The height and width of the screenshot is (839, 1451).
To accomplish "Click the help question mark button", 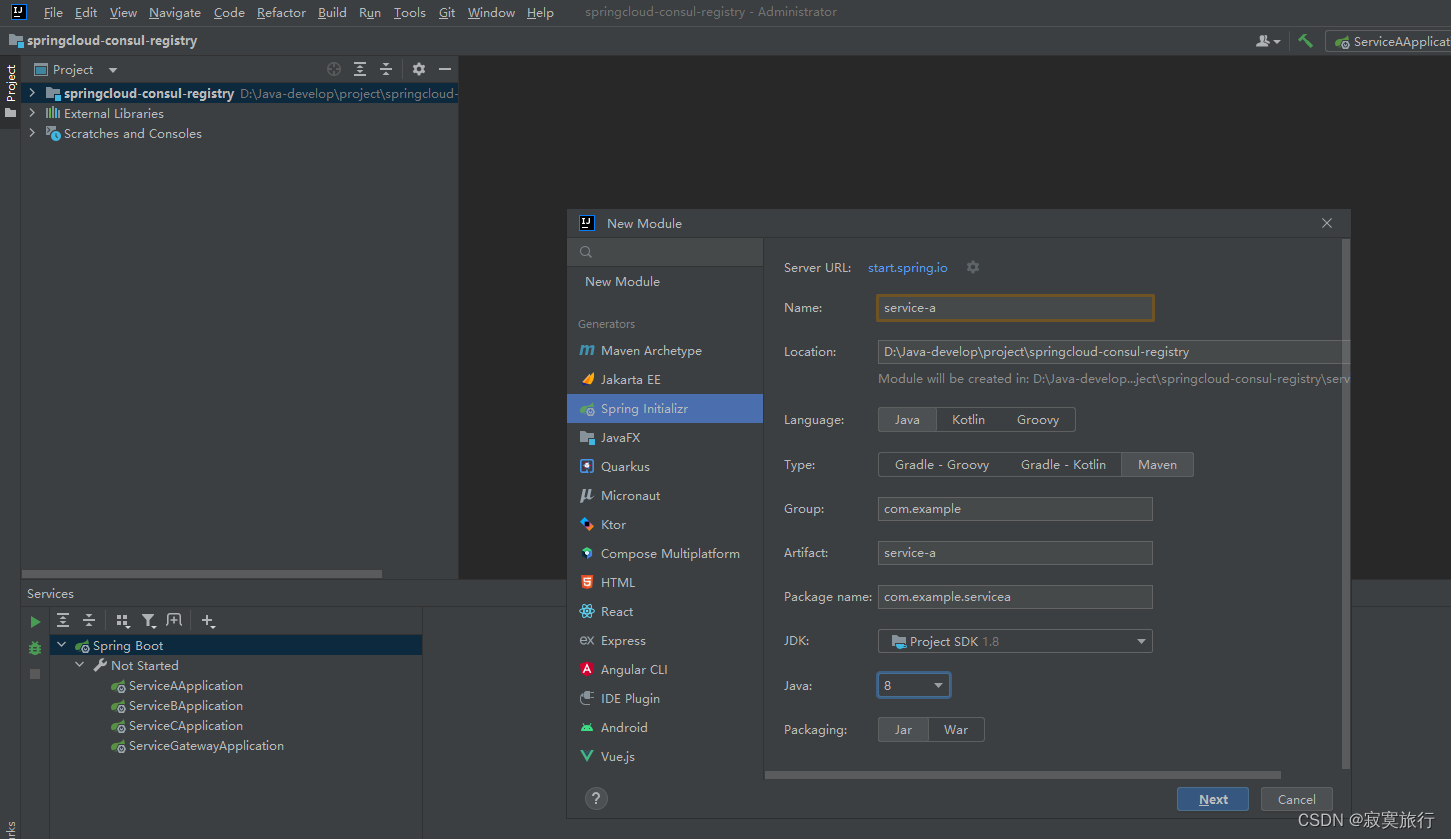I will tap(596, 798).
